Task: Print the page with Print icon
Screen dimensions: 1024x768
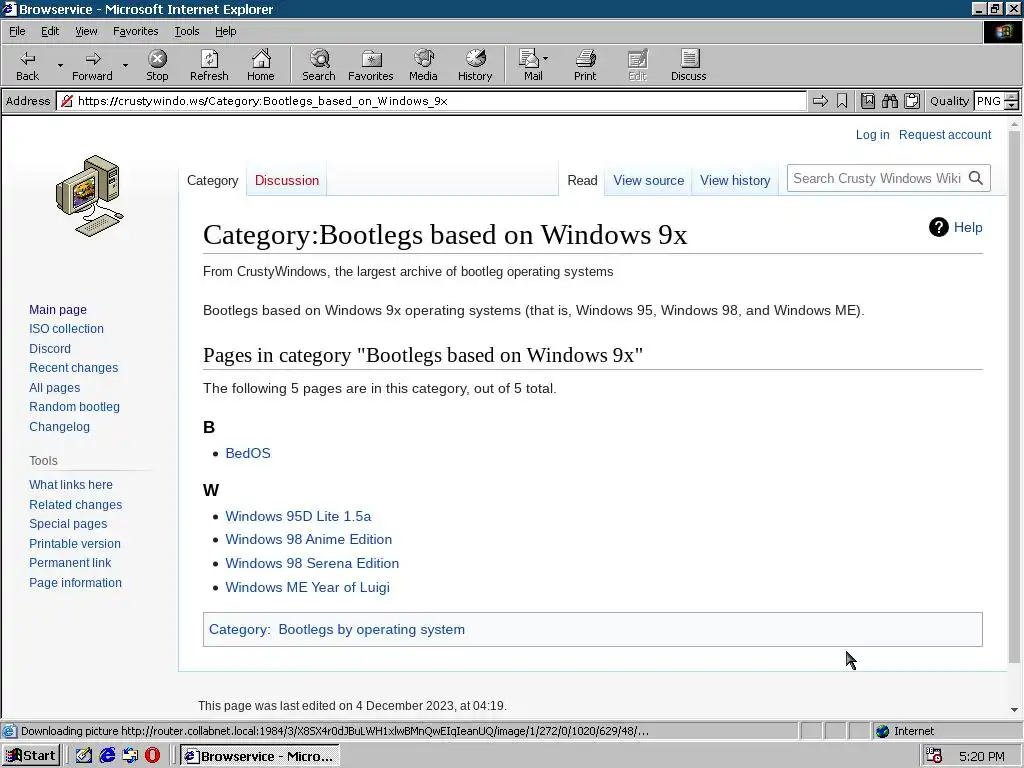Action: pyautogui.click(x=585, y=65)
